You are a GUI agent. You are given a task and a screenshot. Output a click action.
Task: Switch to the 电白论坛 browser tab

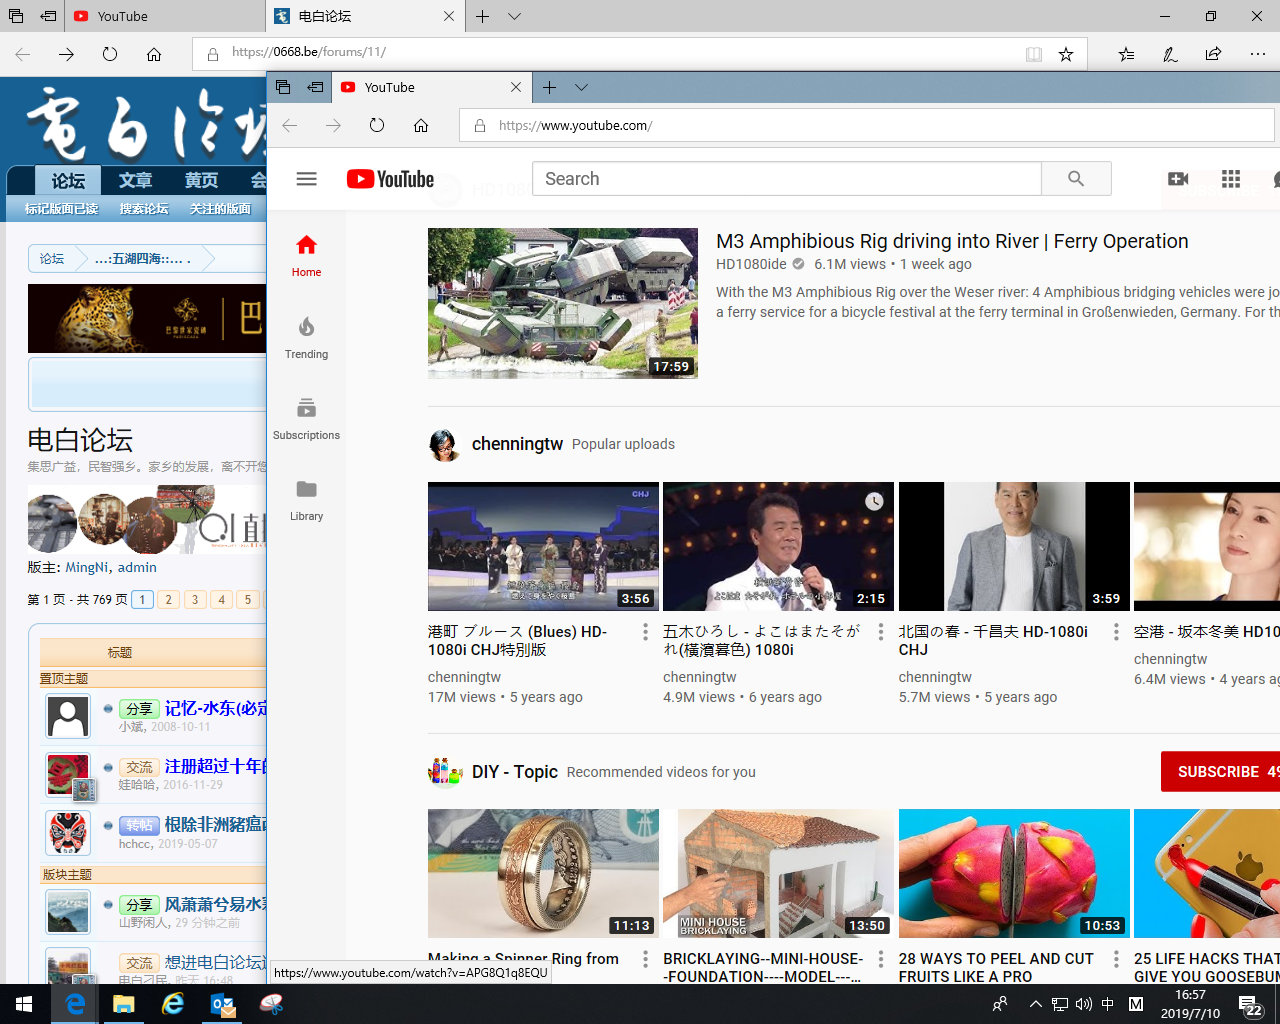[x=360, y=16]
